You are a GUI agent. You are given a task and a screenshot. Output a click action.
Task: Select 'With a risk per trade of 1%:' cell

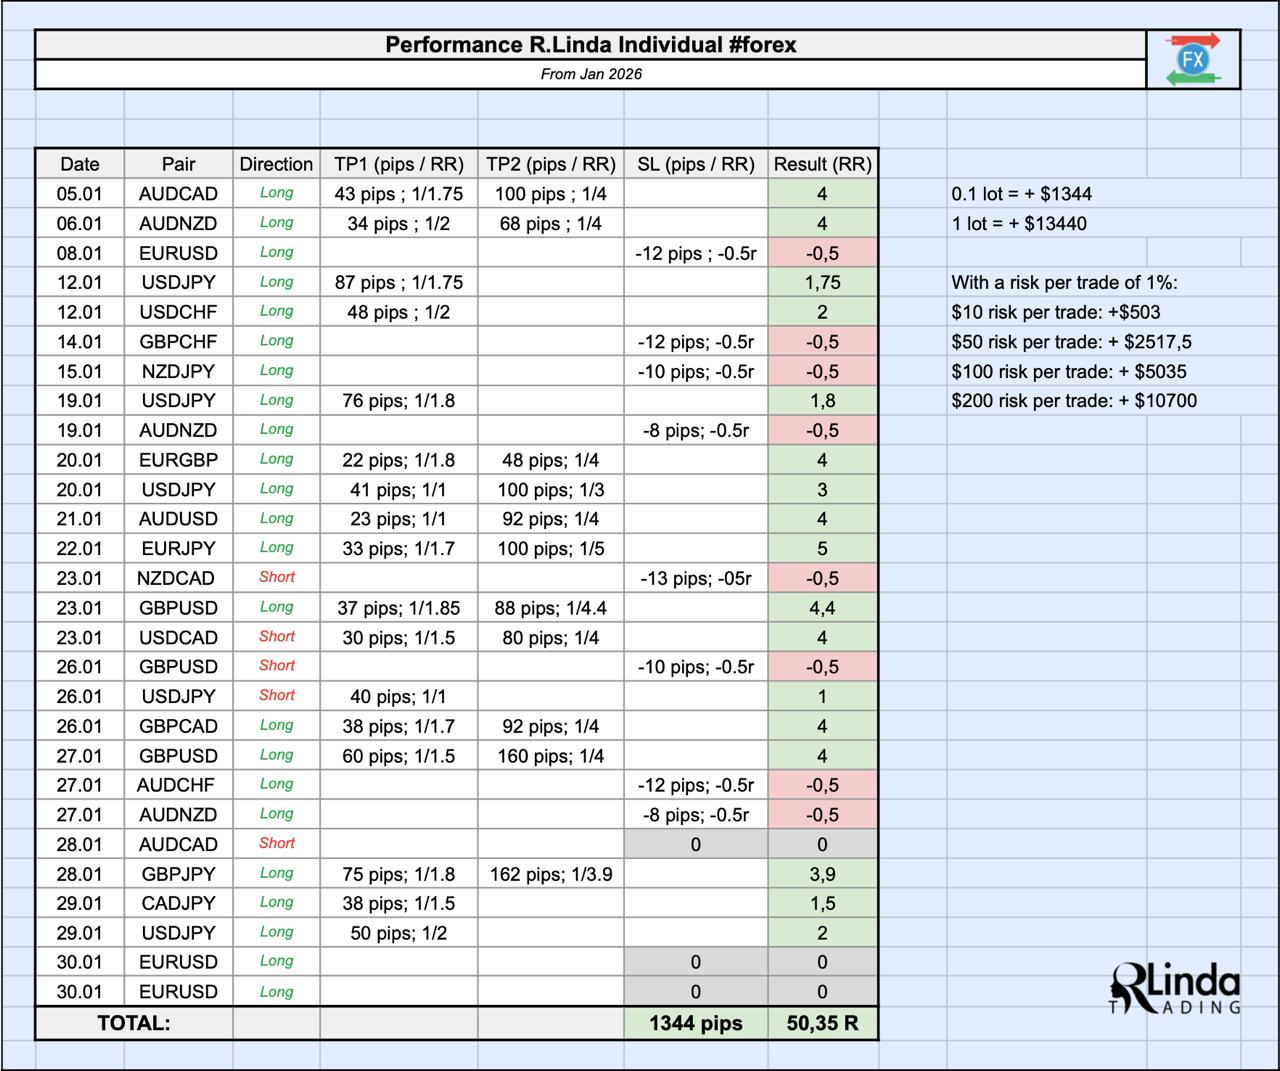click(x=1064, y=282)
